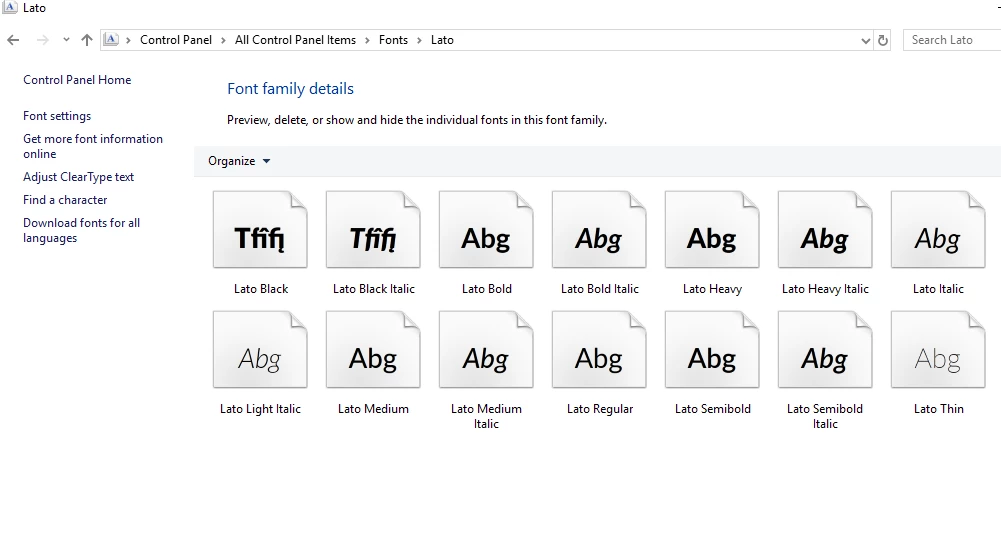This screenshot has width=1001, height=541.
Task: Navigate to Control Panel breadcrumb
Action: (x=176, y=40)
